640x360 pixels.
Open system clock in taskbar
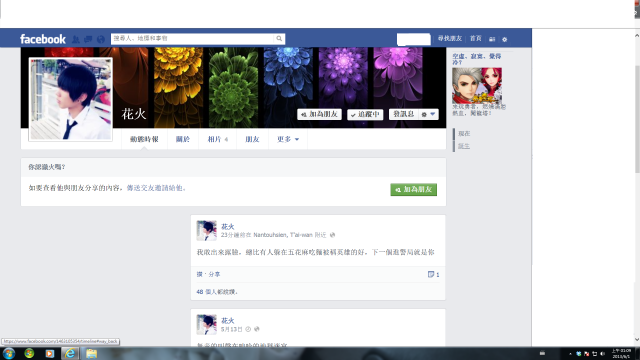621,353
